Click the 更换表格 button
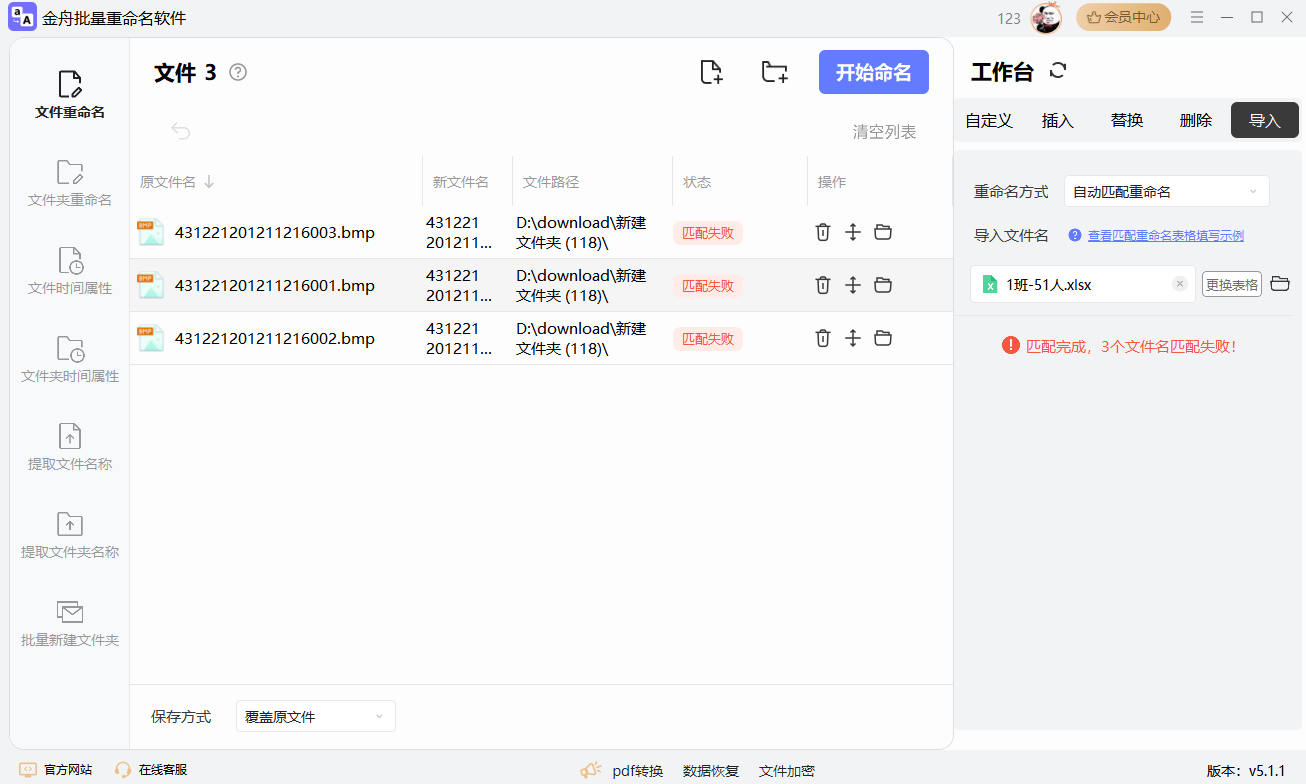 pos(1232,284)
